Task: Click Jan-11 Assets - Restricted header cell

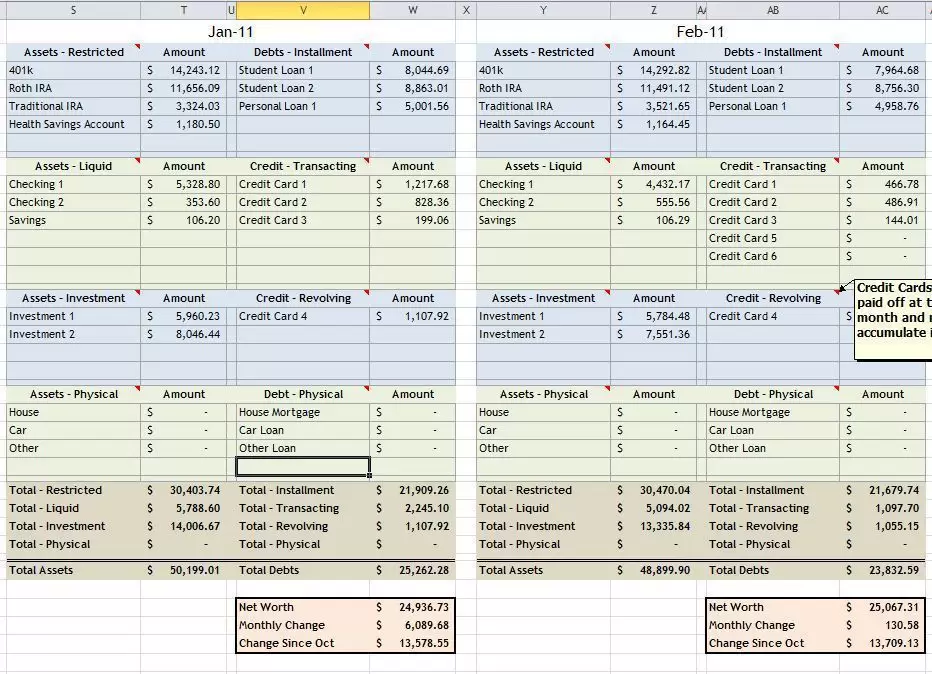Action: point(74,52)
